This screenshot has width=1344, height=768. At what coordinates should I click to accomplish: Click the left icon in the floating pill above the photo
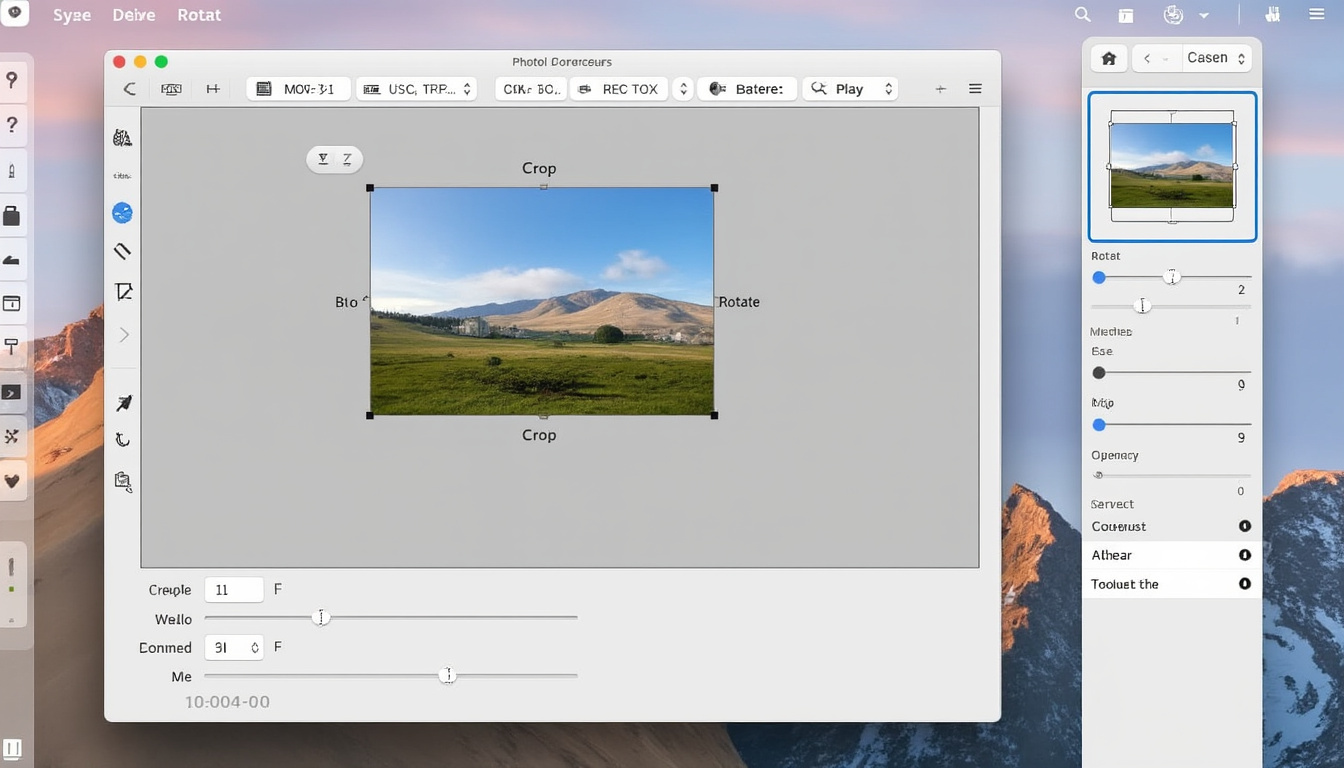click(x=323, y=159)
